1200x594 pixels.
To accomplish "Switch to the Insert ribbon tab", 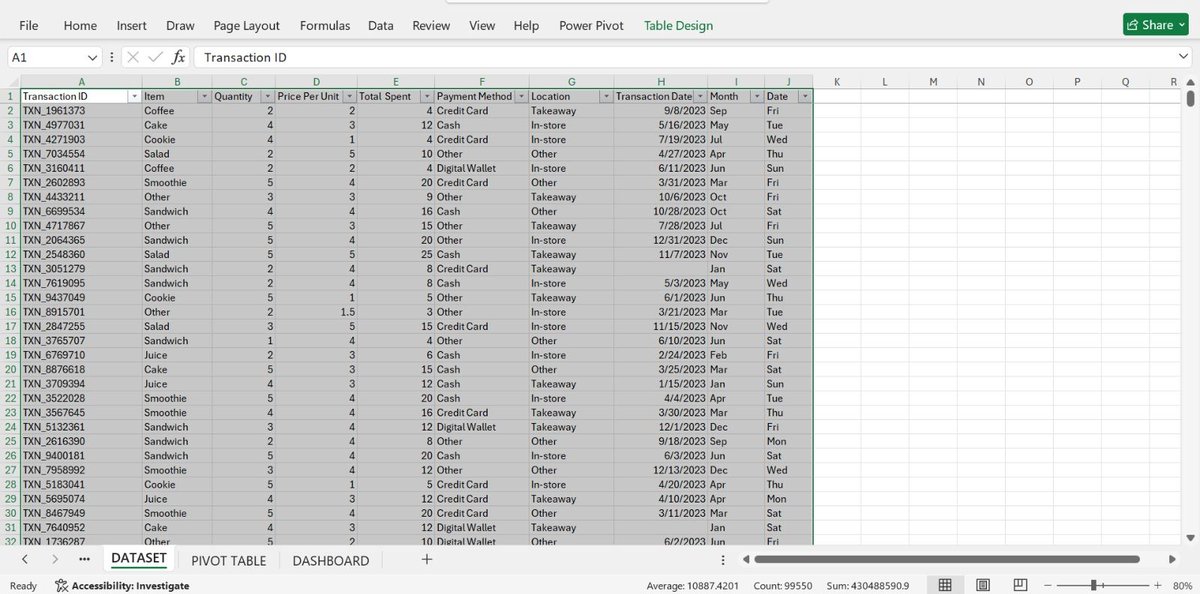I will (131, 25).
